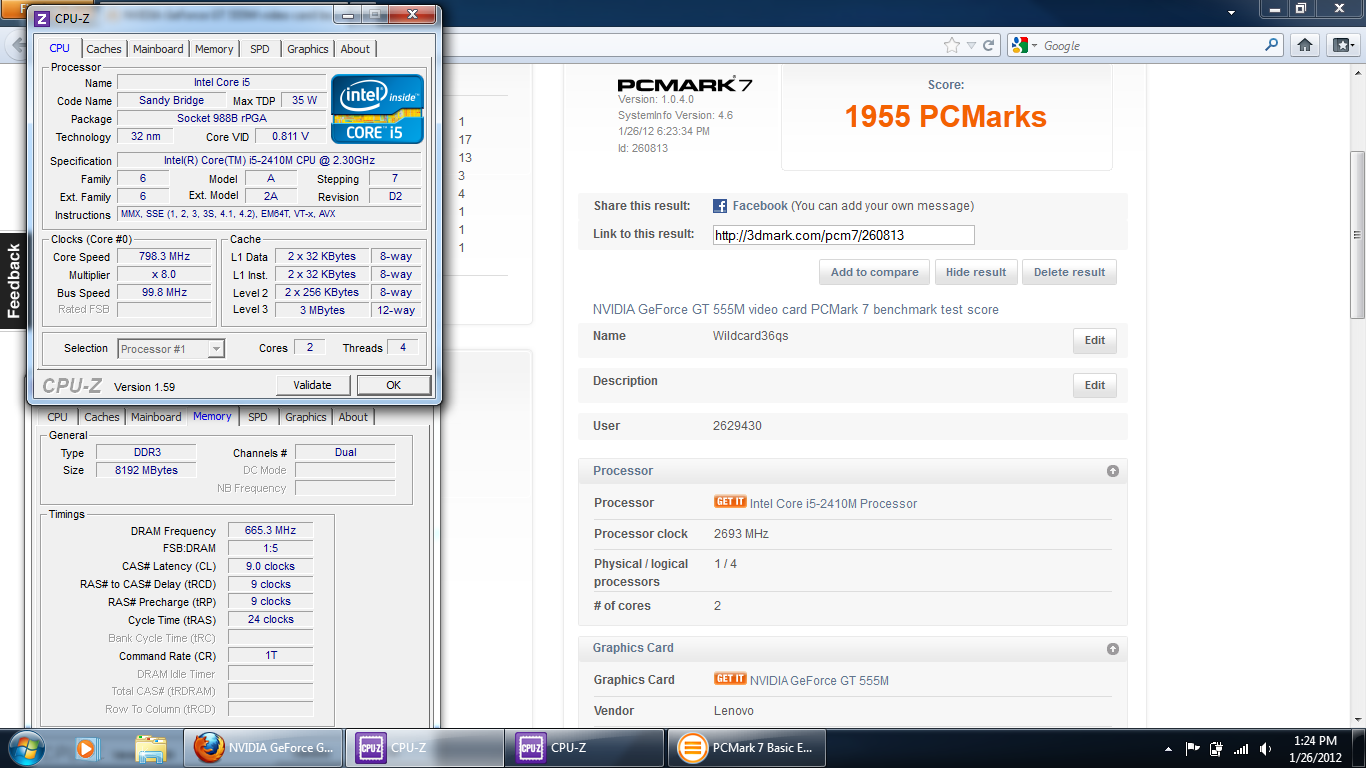Open the NVIDIA GeForce GT 555M link

point(819,680)
